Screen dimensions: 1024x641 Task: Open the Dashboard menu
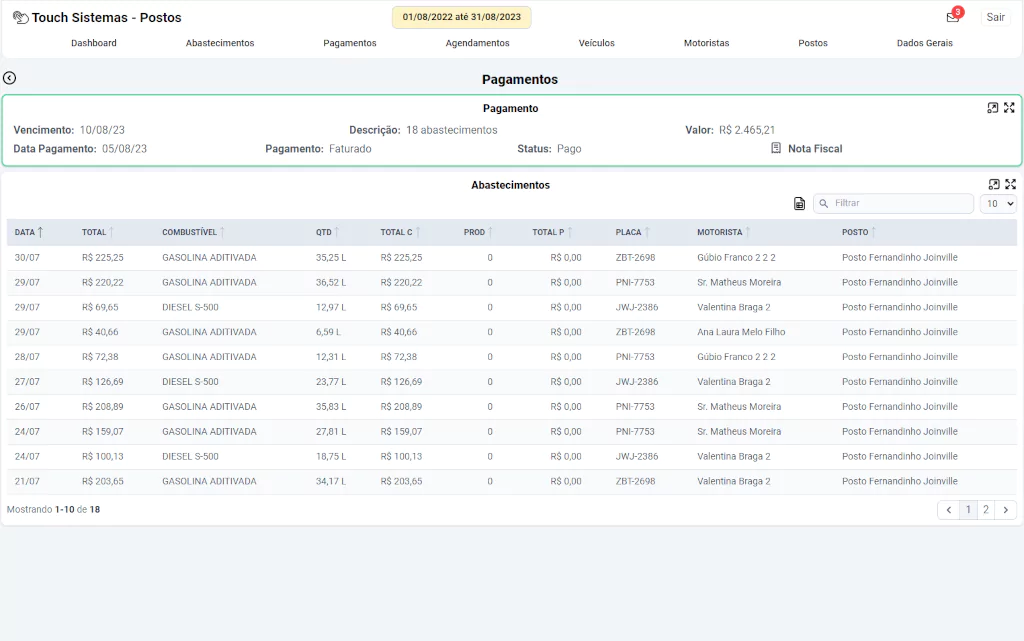pos(94,43)
